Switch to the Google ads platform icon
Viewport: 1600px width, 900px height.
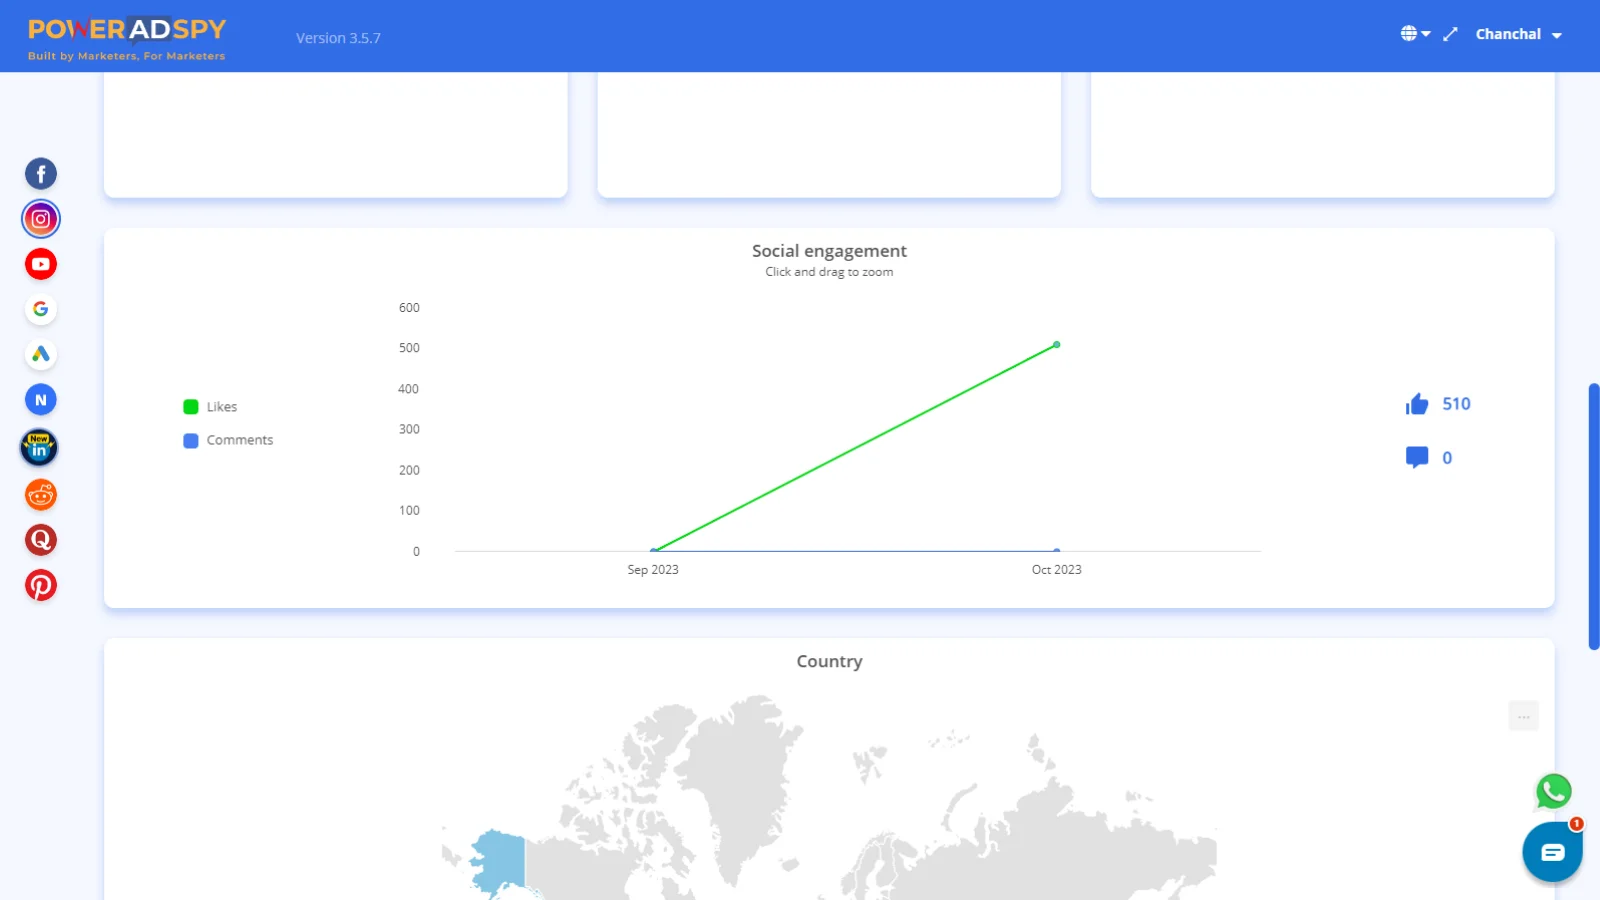[x=41, y=309]
